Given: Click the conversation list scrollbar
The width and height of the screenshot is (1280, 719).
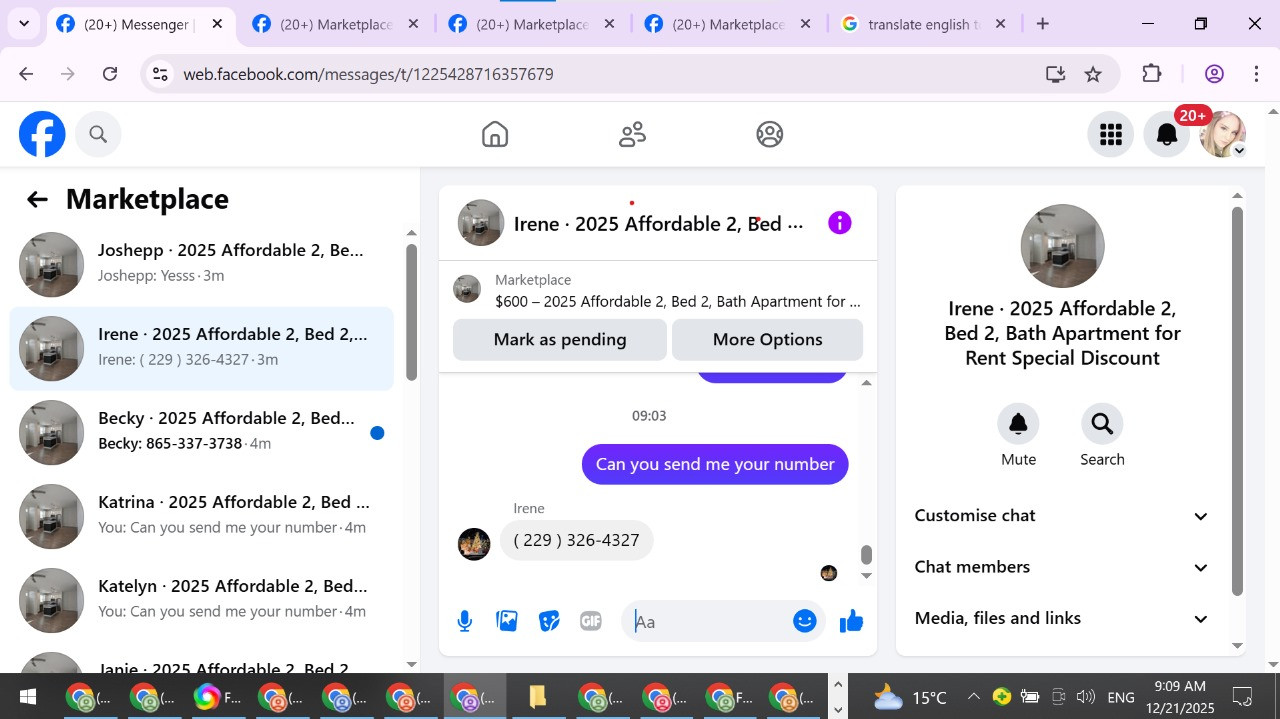Looking at the screenshot, I should 411,312.
